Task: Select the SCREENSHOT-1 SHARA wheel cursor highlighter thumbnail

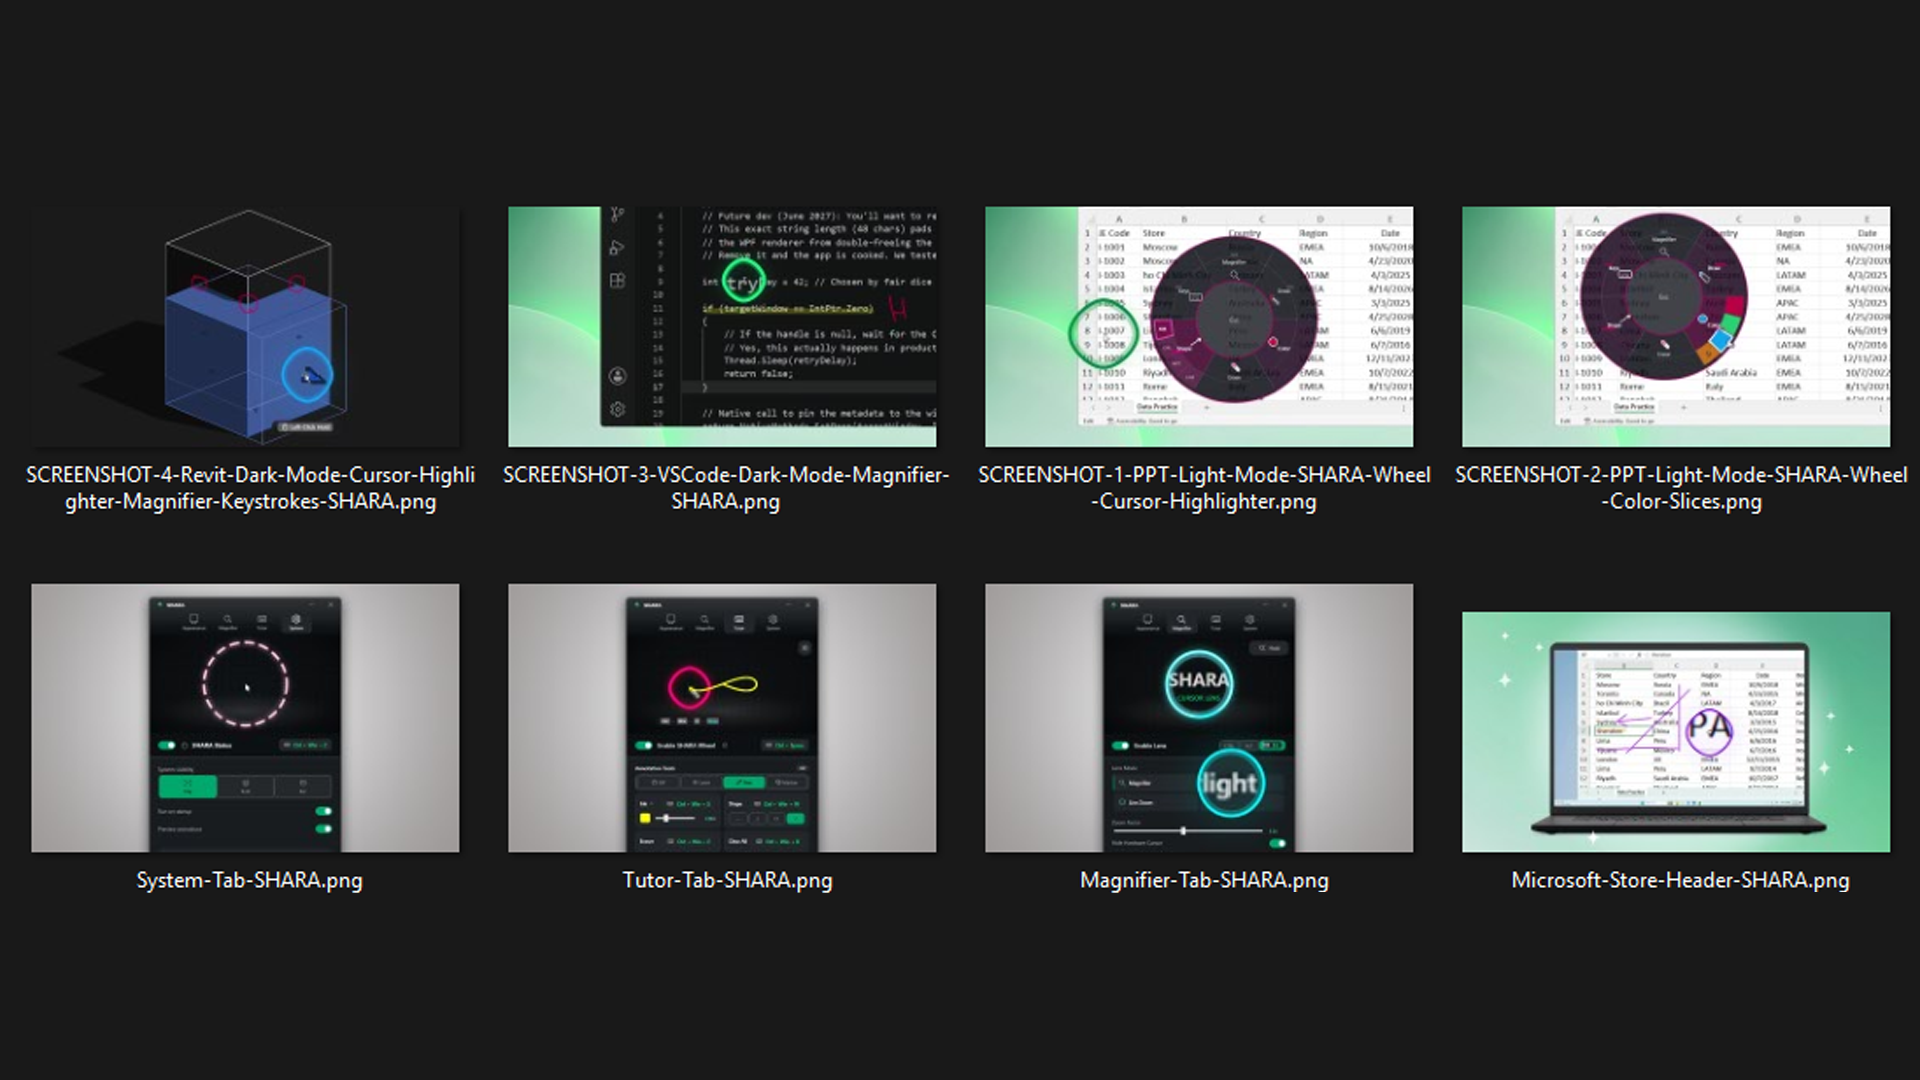Action: (1199, 327)
